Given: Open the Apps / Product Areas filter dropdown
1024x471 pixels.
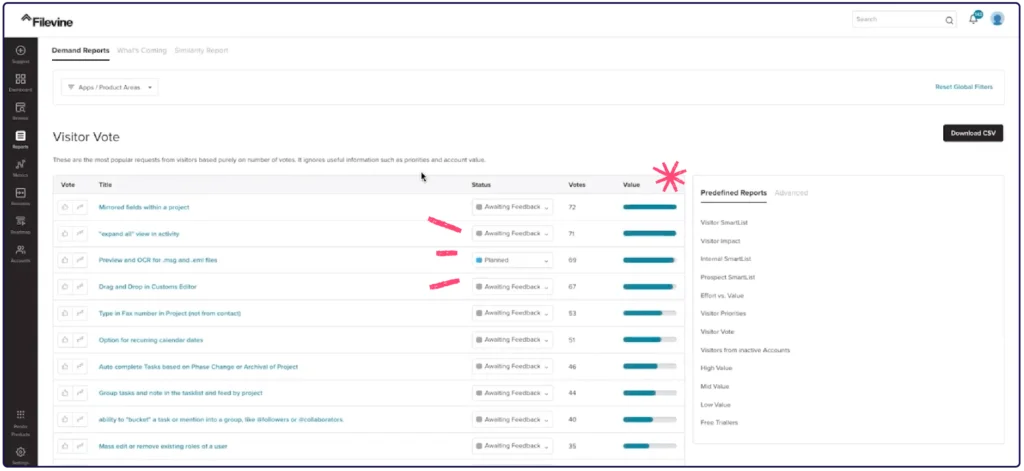Looking at the screenshot, I should pos(110,87).
